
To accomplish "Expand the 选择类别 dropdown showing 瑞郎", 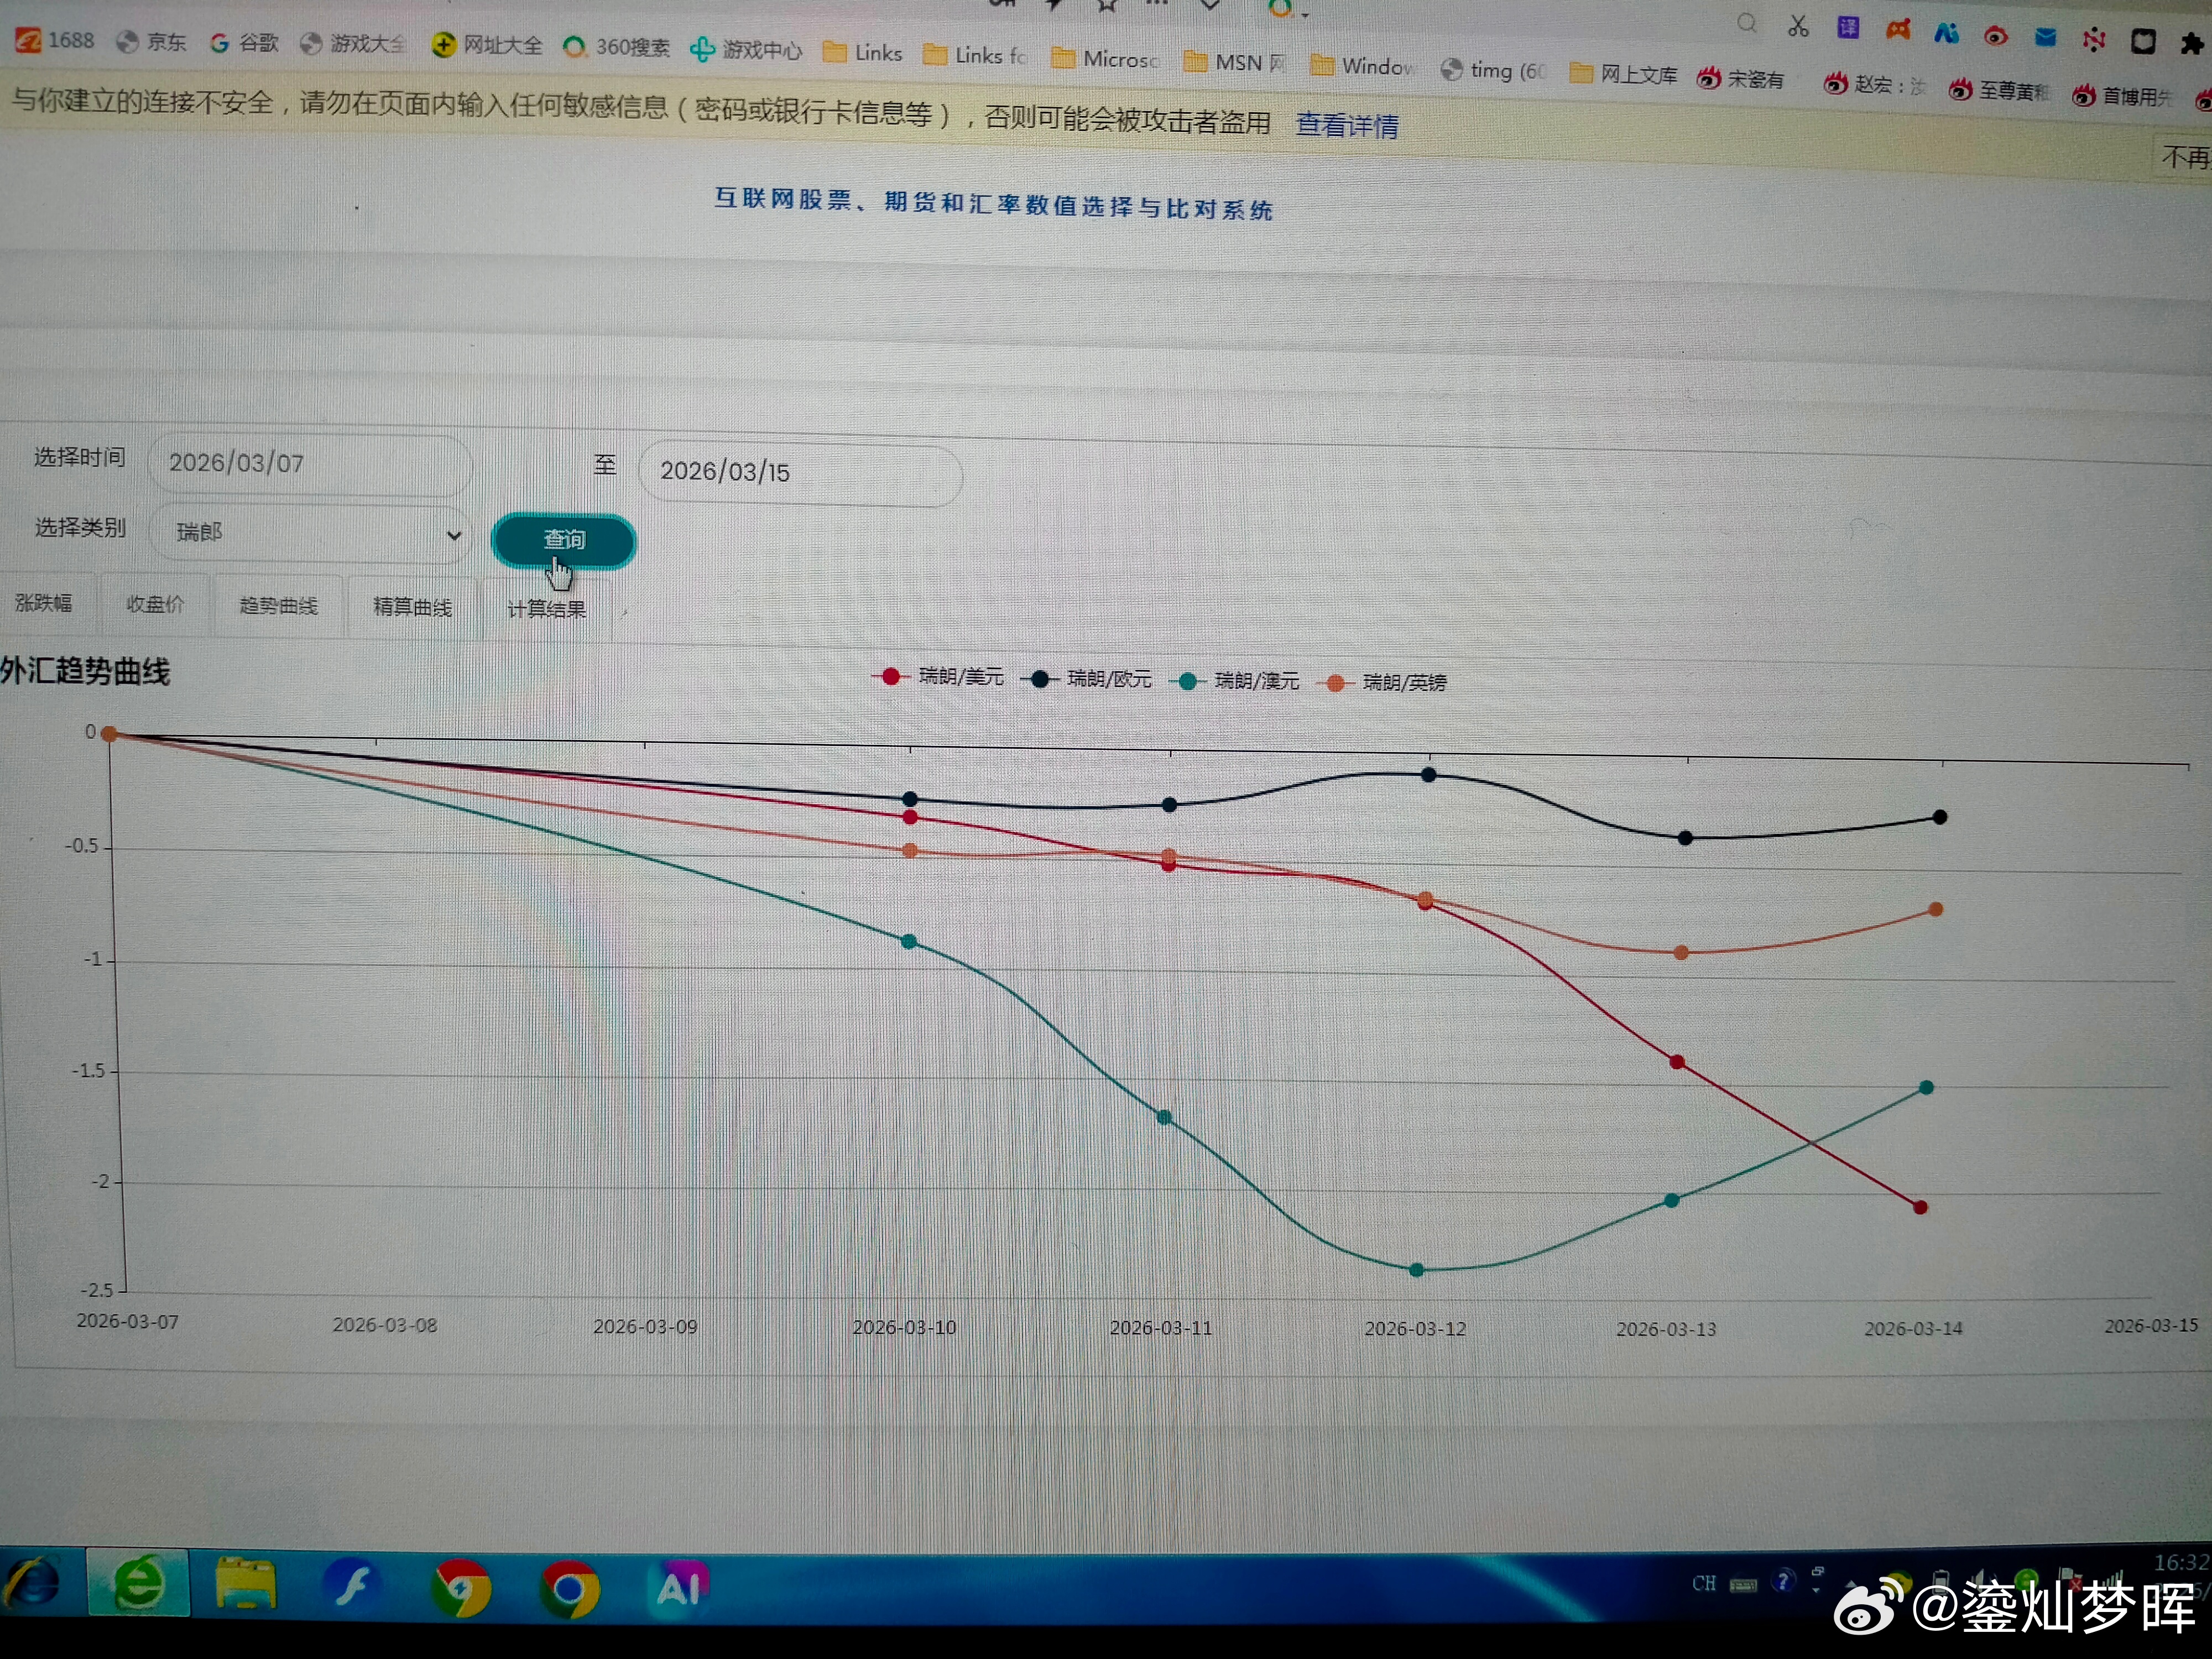I will coord(310,533).
